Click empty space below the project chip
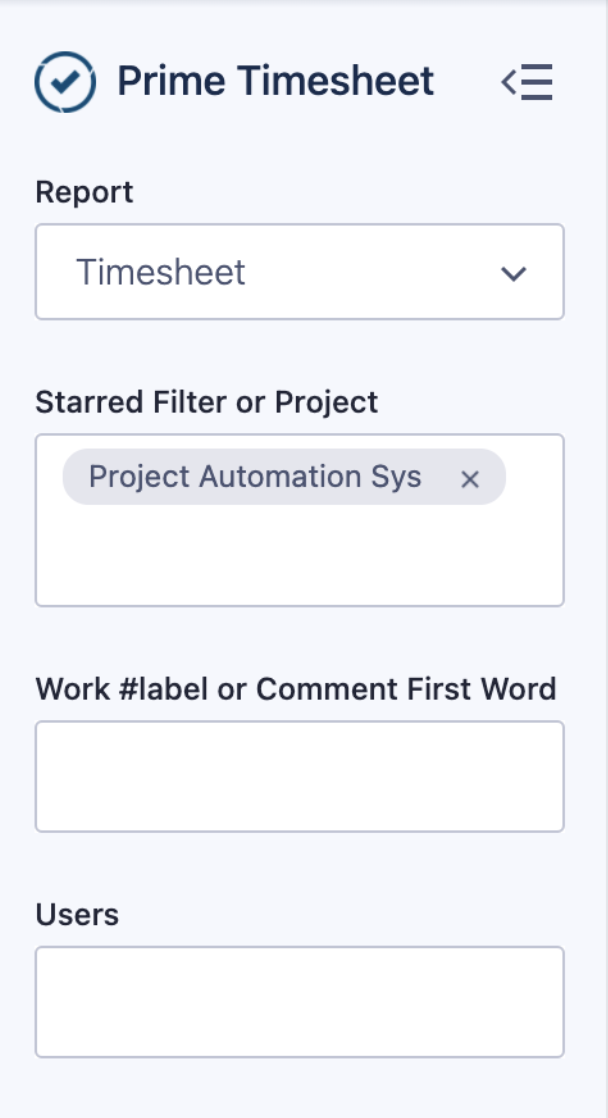This screenshot has height=1118, width=608. (299, 560)
